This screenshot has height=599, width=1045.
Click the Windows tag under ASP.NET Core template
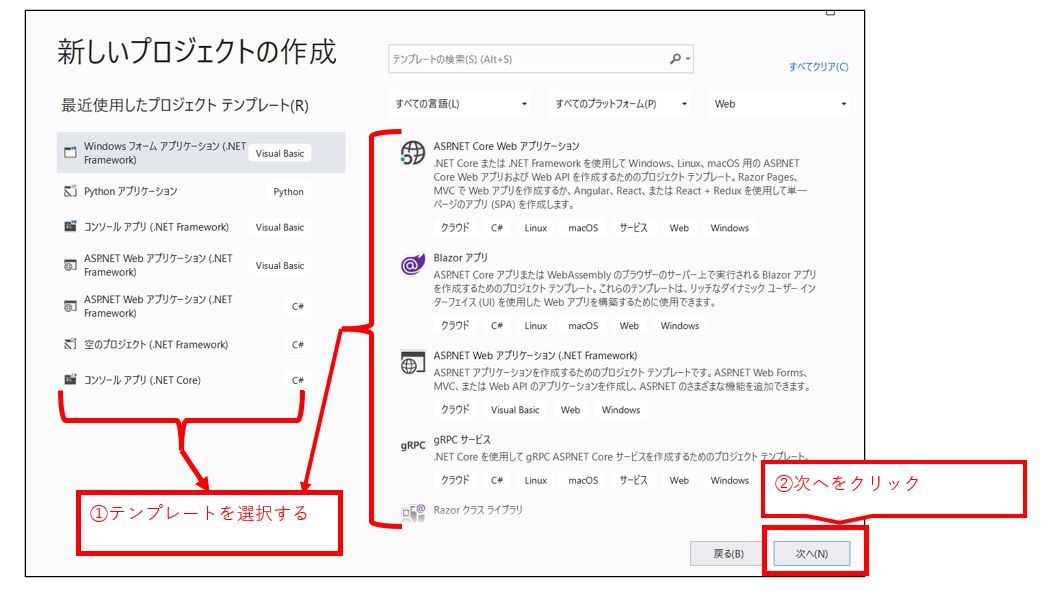730,228
